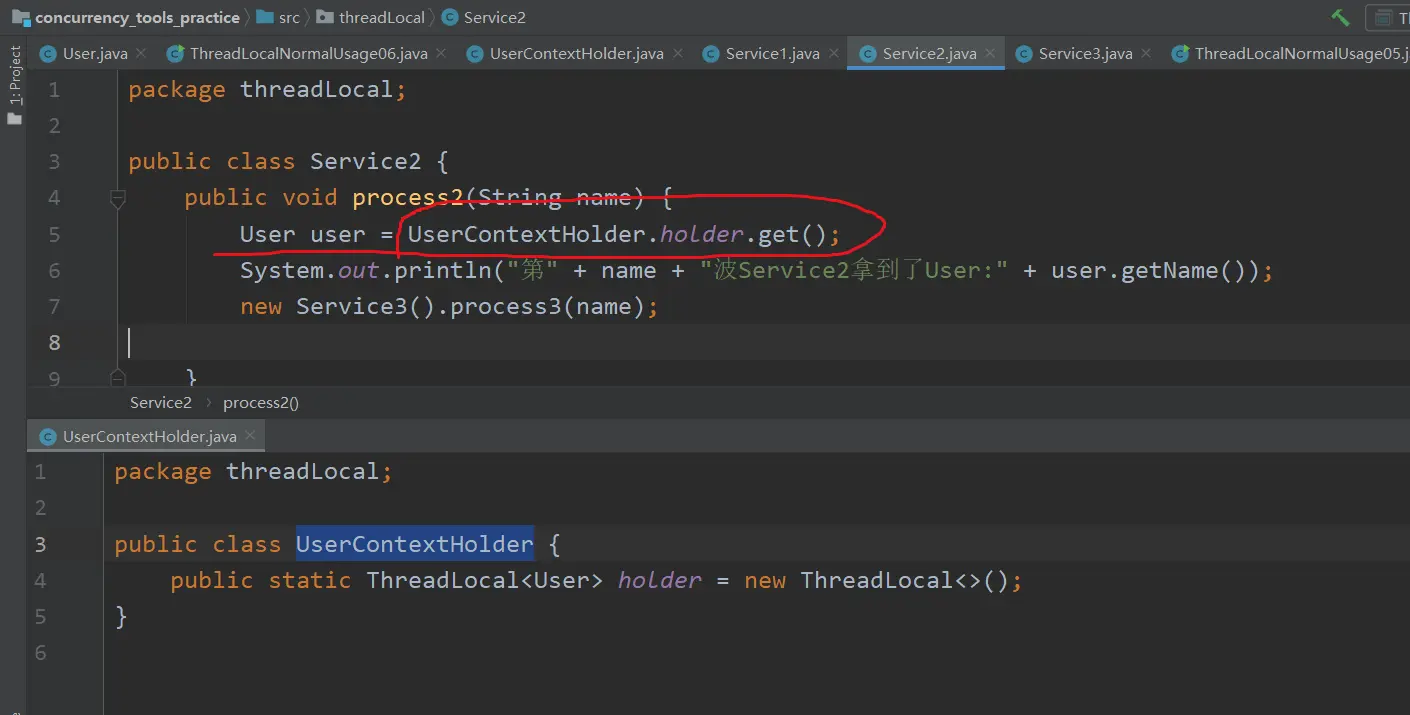Close the User.java editor tab
Viewport: 1410px width, 715px height.
pos(141,53)
